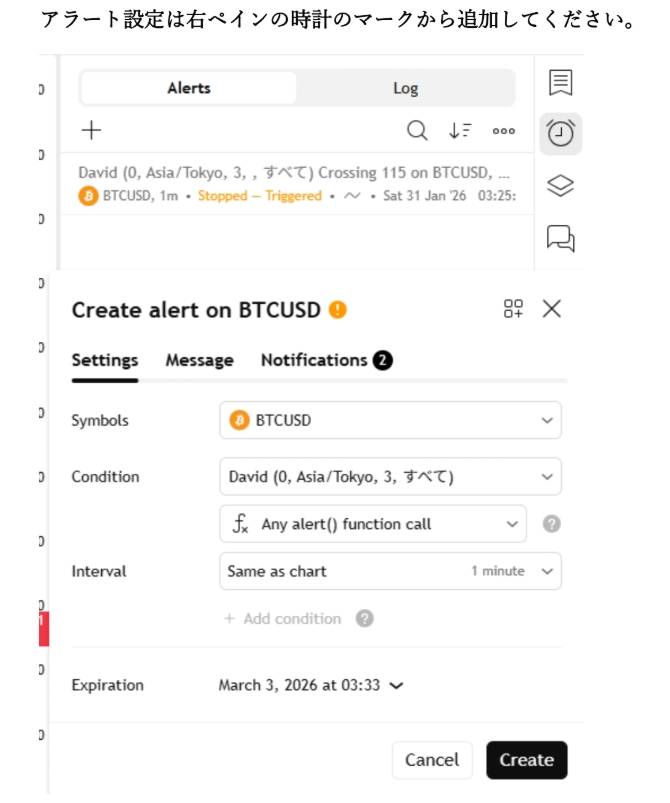The image size is (670, 803).
Task: Click help icon beside function call dropdown
Action: point(550,524)
